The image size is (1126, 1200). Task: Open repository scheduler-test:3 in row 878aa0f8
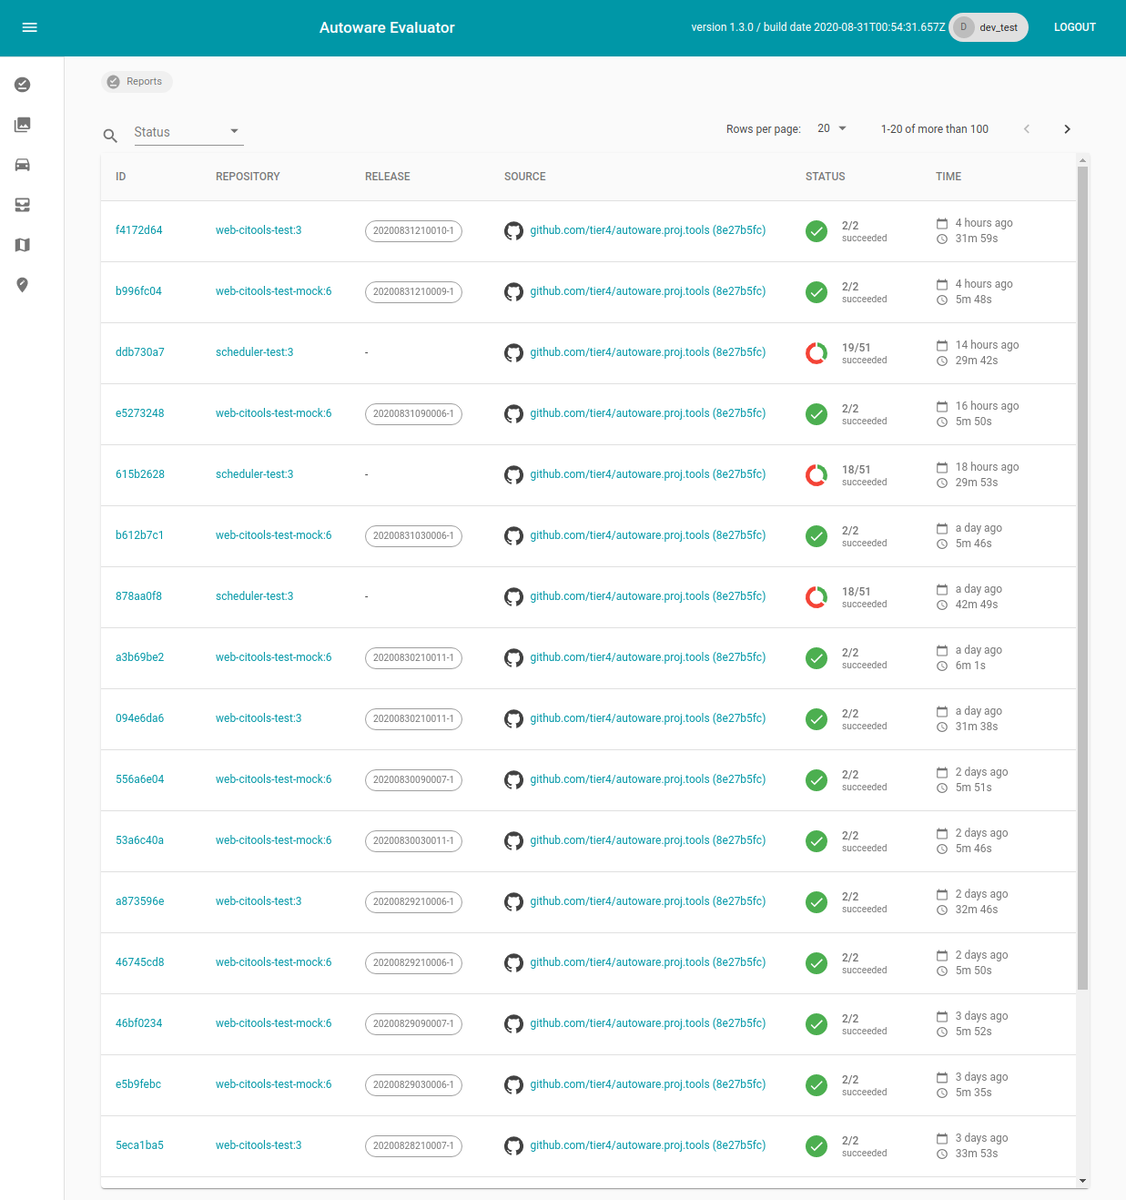(x=255, y=596)
